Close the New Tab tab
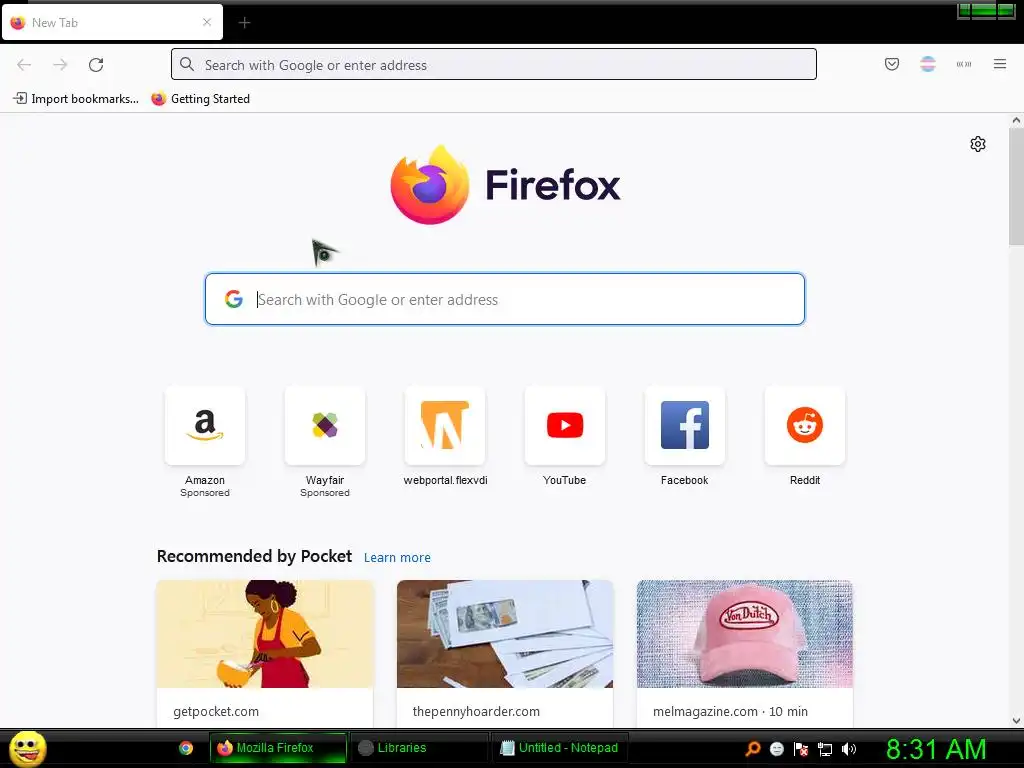Image resolution: width=1024 pixels, height=768 pixels. tap(207, 22)
